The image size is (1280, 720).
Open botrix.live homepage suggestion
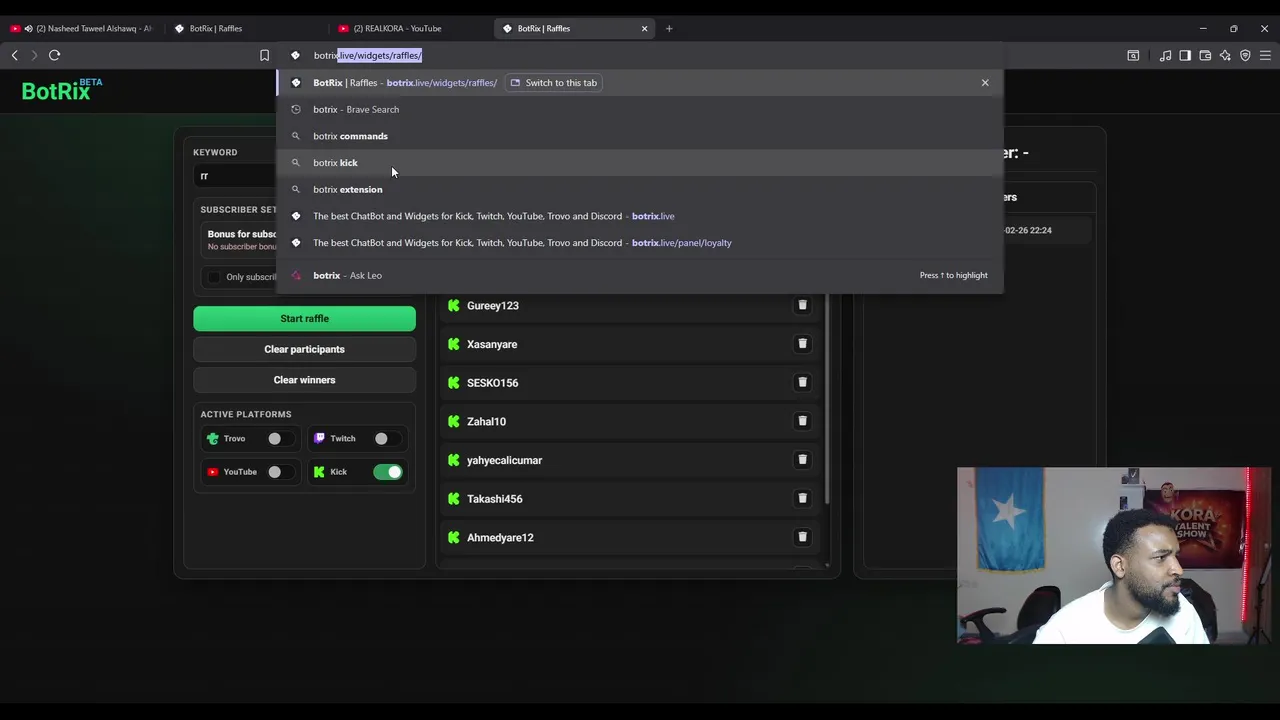click(640, 216)
